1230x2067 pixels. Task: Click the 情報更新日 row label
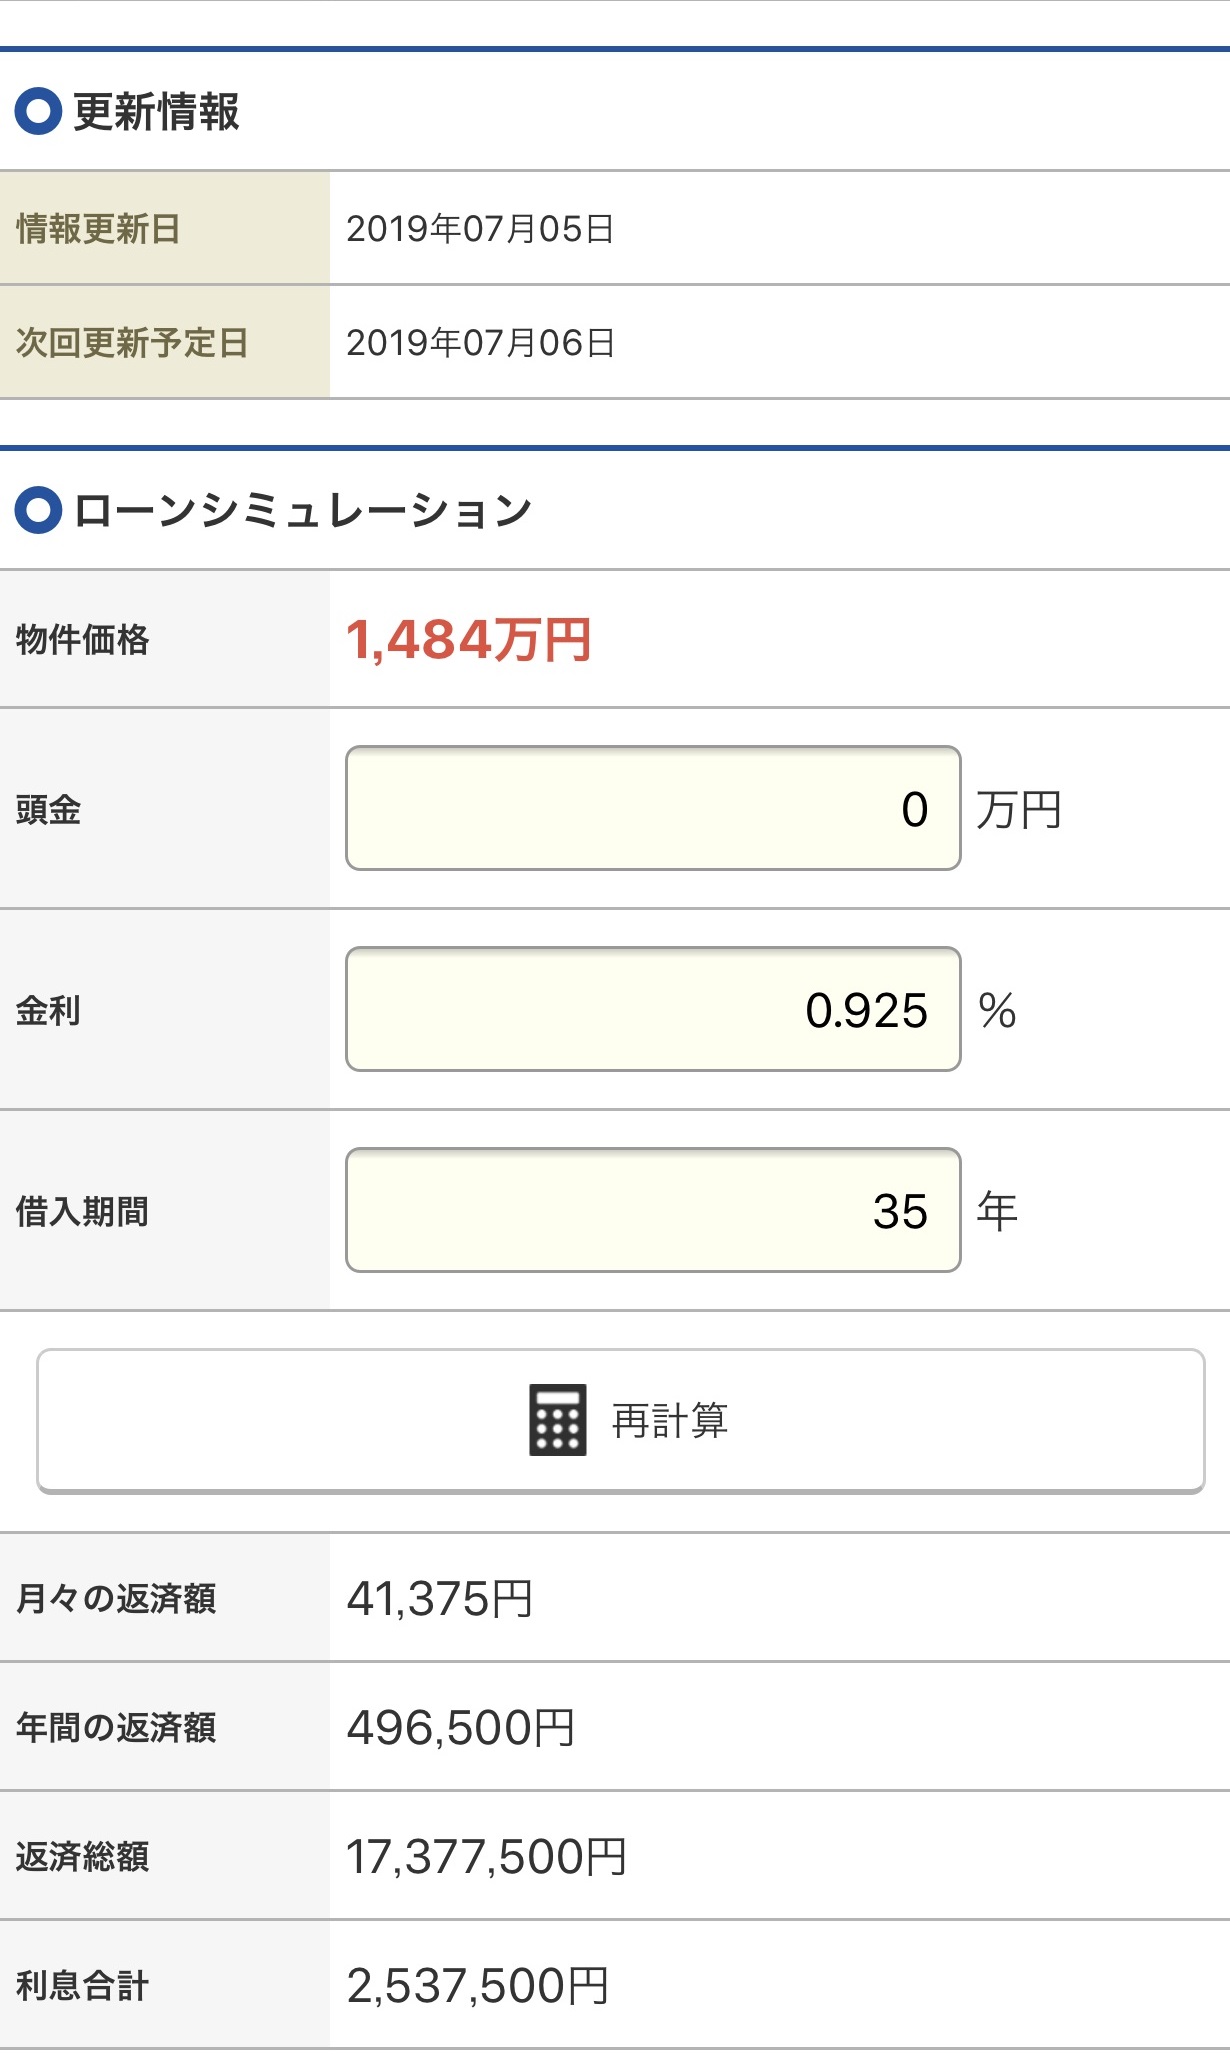[x=98, y=229]
